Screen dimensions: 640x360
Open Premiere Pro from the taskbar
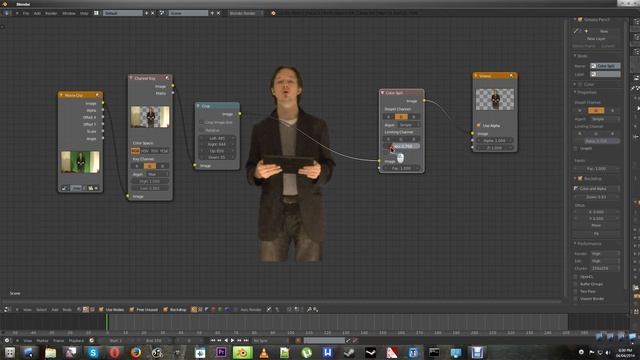pyautogui.click(x=221, y=352)
